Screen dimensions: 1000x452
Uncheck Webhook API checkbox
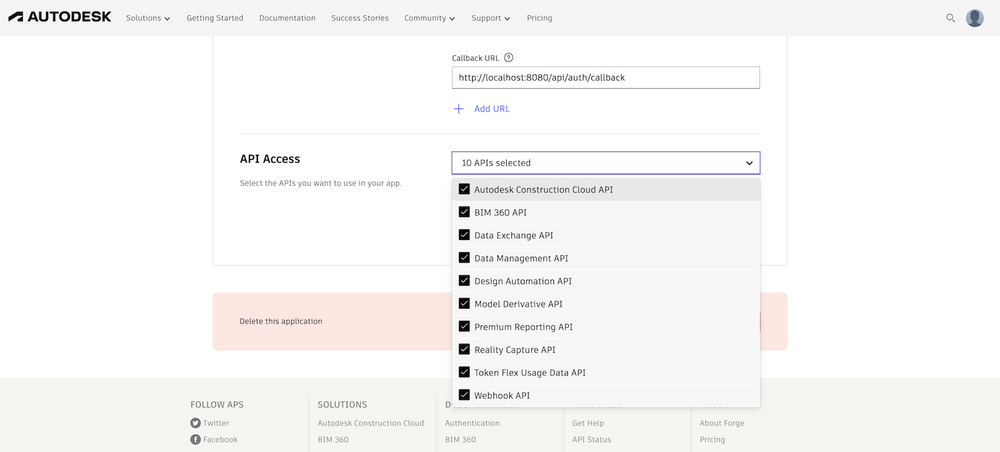(464, 395)
